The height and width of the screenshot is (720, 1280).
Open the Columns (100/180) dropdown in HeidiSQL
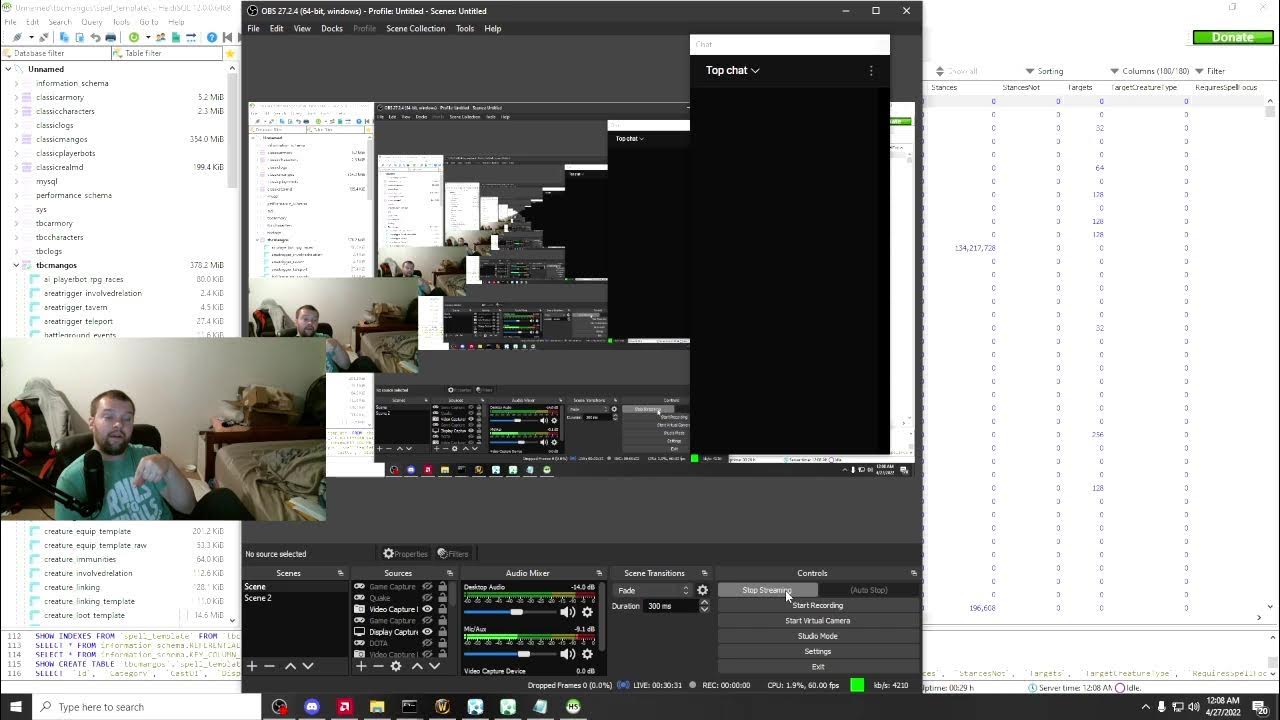pos(1150,71)
